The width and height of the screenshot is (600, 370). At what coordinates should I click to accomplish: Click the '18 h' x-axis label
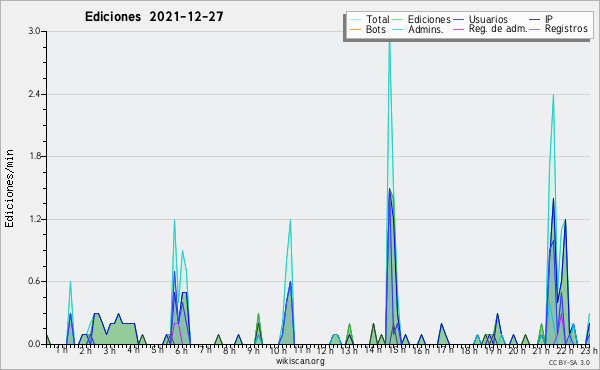[x=469, y=350]
